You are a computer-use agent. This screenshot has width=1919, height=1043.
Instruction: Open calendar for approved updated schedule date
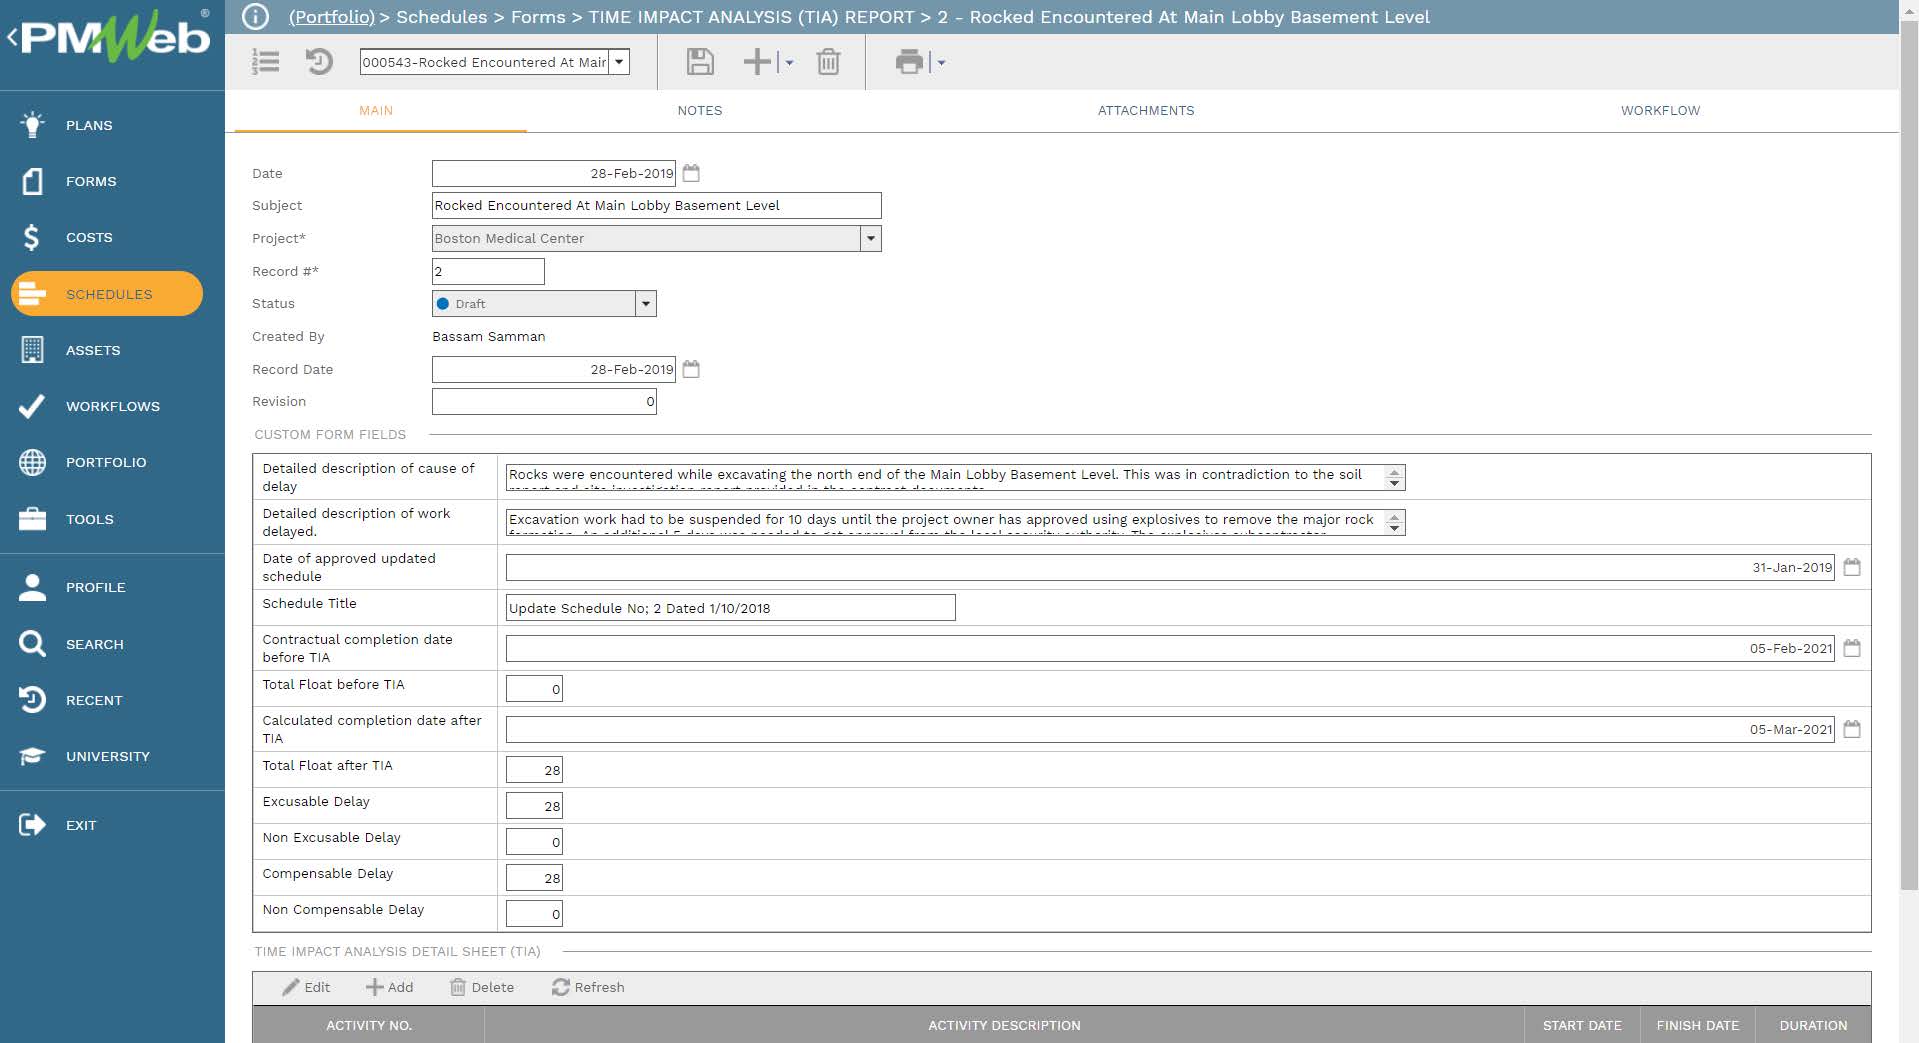tap(1852, 567)
